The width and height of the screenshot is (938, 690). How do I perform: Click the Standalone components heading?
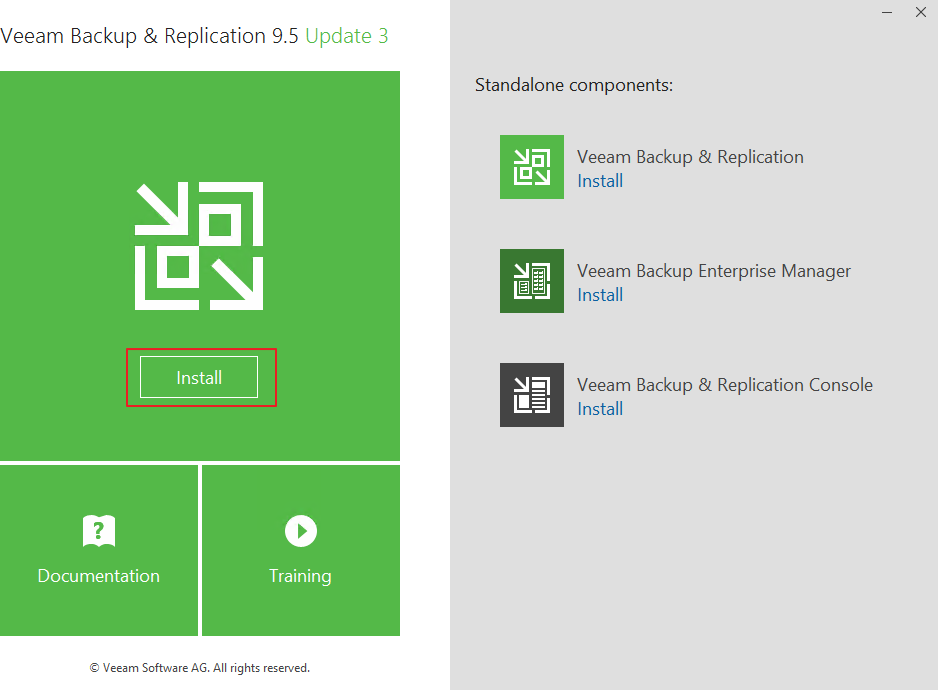point(574,85)
